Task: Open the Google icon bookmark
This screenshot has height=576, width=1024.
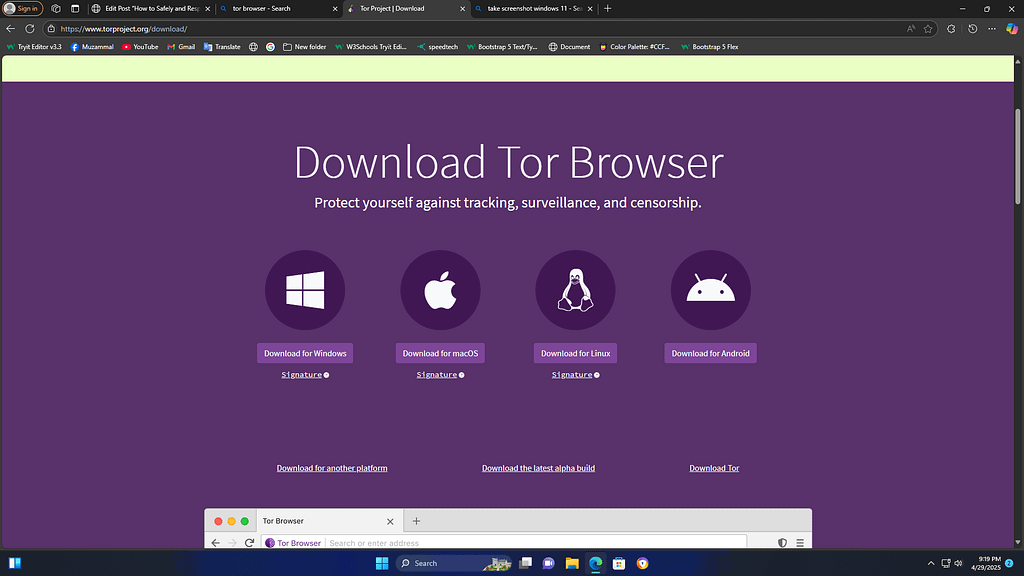Action: [270, 47]
